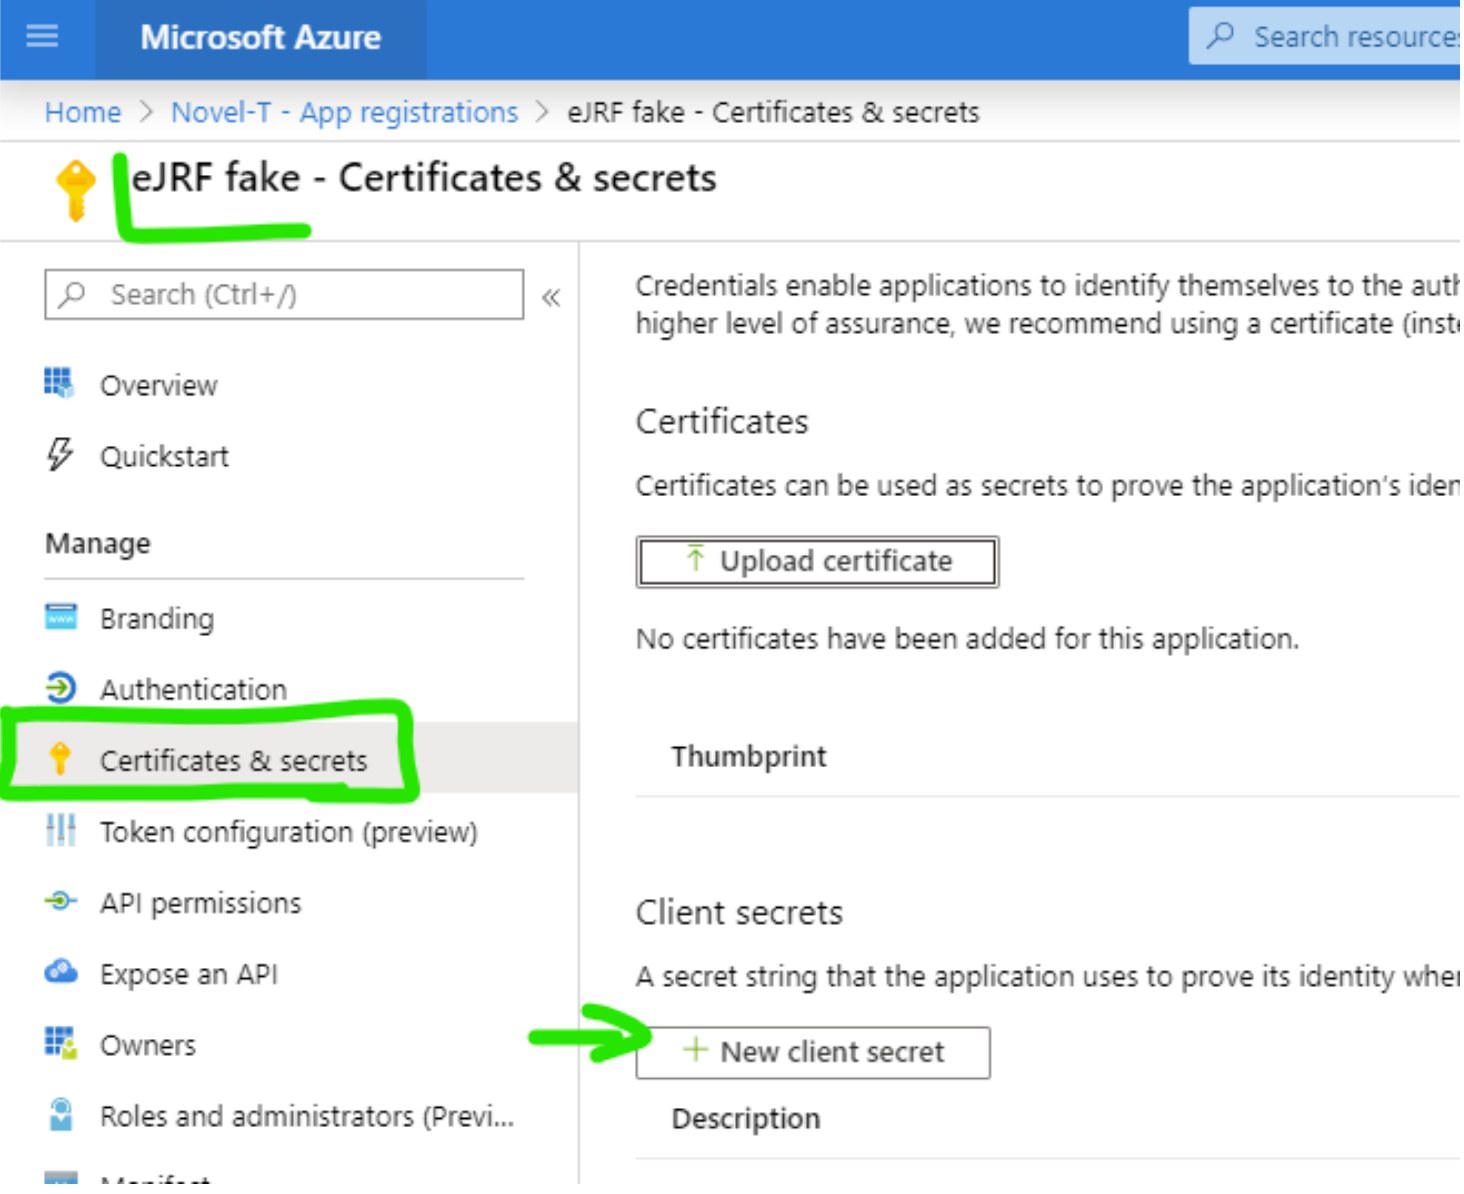The image size is (1464, 1194).
Task: Click the Quickstart lightning icon
Action: pos(60,454)
